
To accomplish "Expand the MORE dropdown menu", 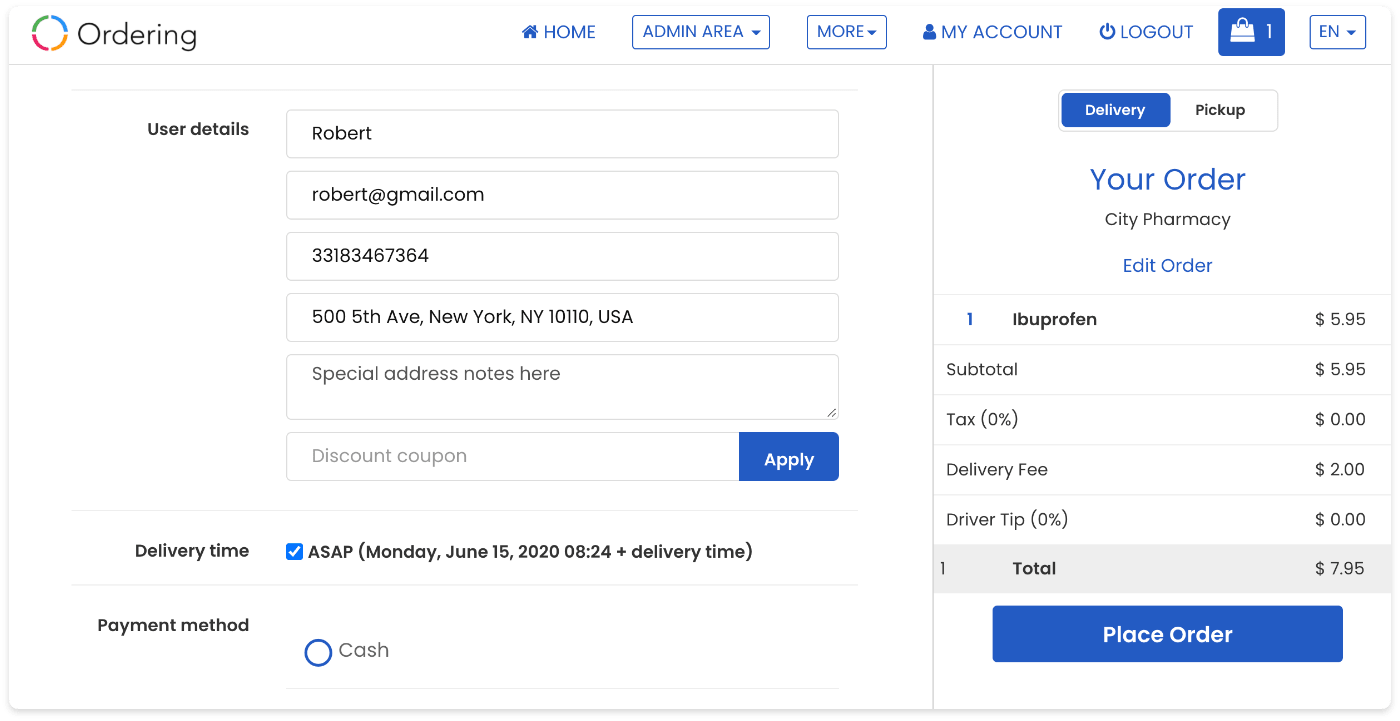I will click(x=847, y=32).
